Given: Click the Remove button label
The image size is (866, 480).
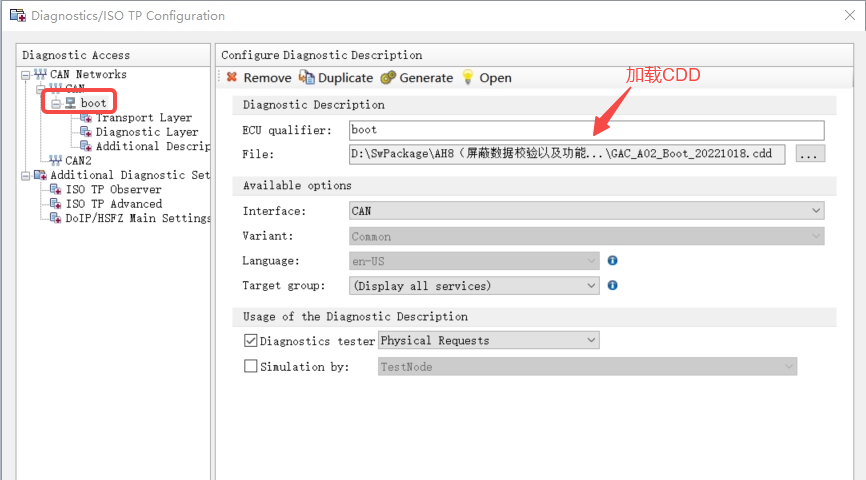Looking at the screenshot, I should pyautogui.click(x=267, y=78).
